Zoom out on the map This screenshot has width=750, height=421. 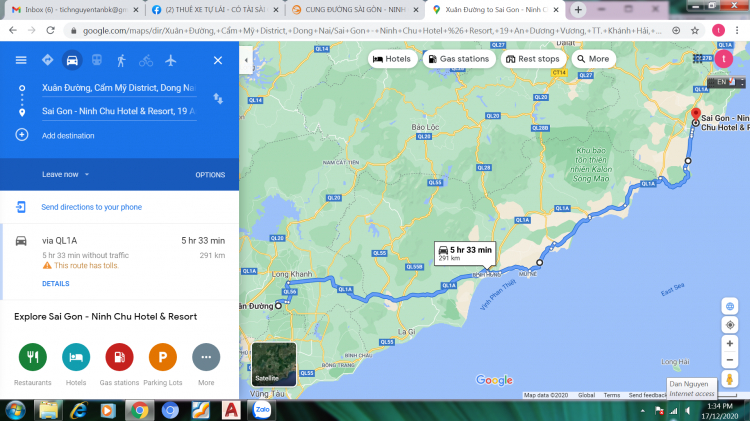(x=730, y=360)
